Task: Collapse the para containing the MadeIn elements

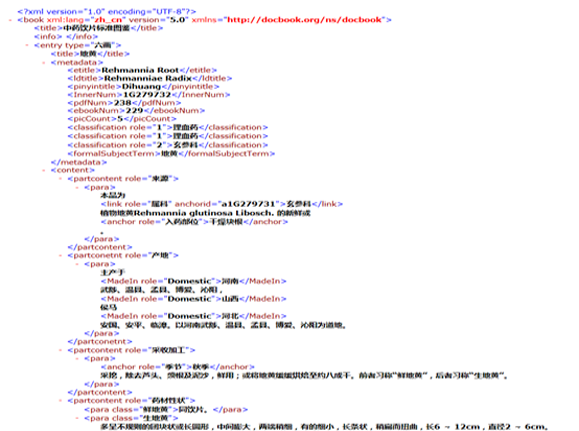Action: (77, 264)
